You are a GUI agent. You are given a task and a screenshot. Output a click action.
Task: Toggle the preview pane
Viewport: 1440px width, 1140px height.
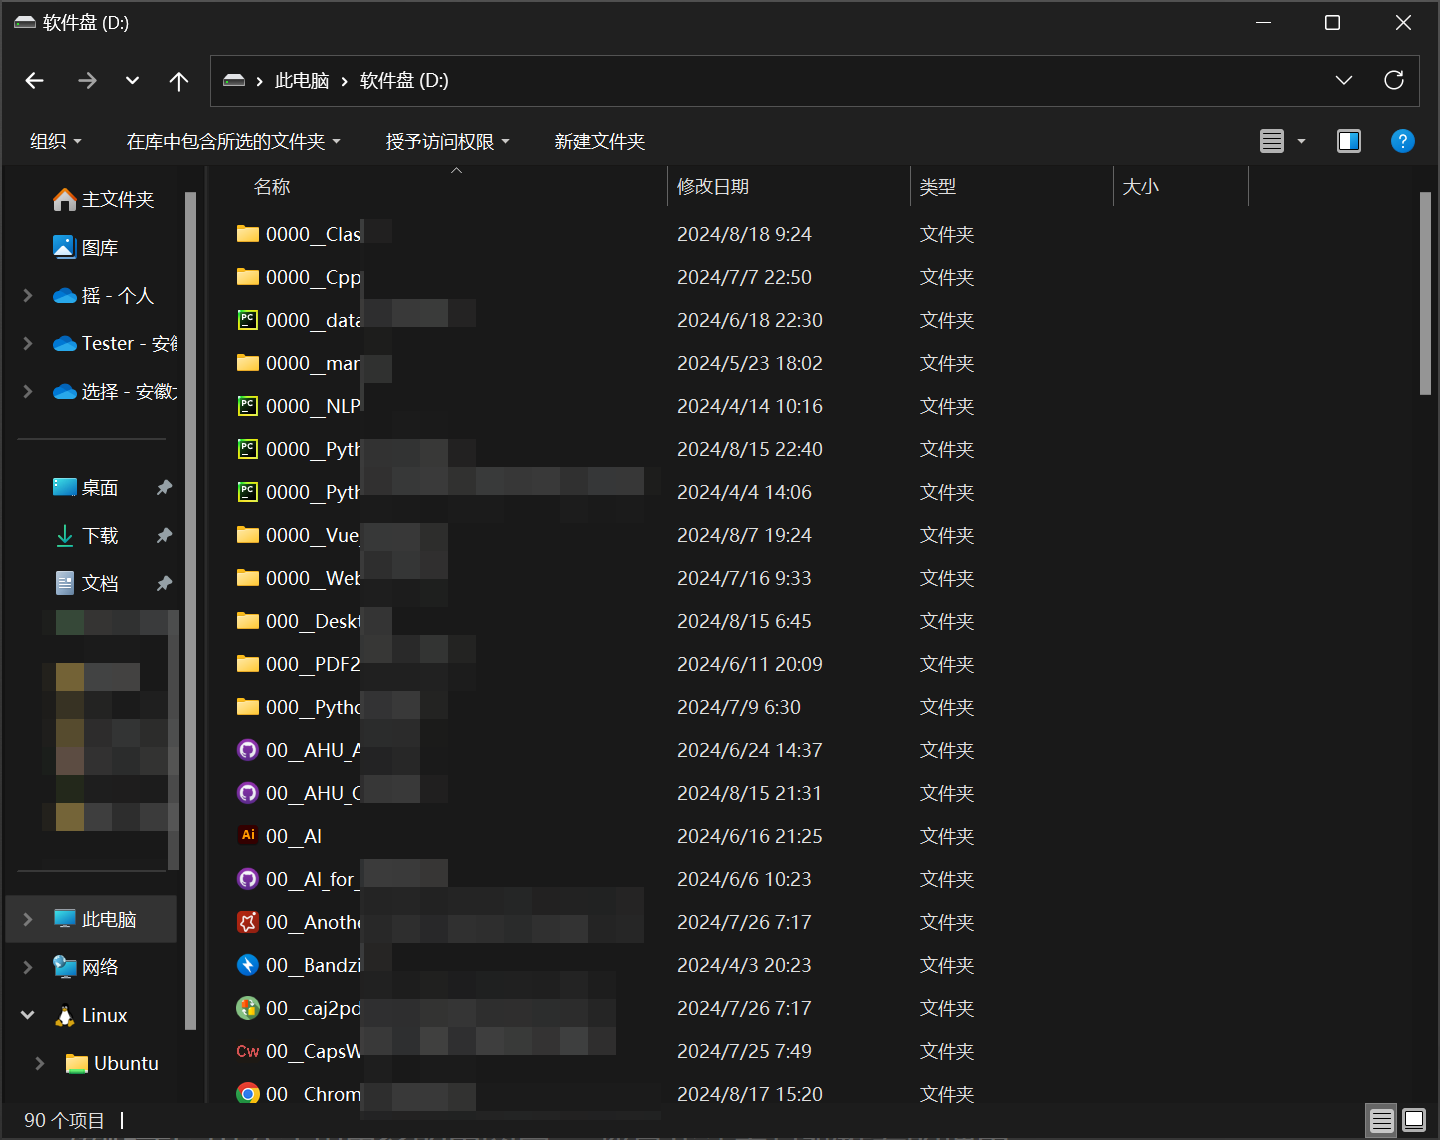[x=1349, y=141]
